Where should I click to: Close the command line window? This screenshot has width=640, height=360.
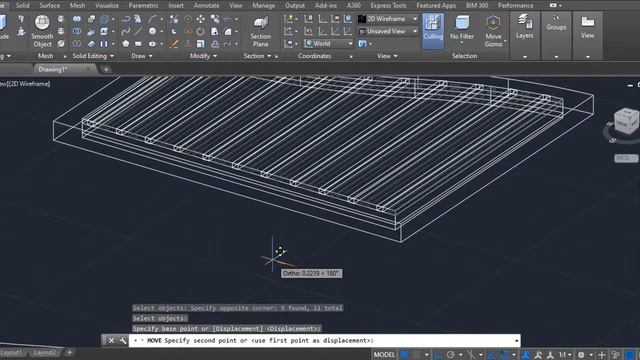111,340
